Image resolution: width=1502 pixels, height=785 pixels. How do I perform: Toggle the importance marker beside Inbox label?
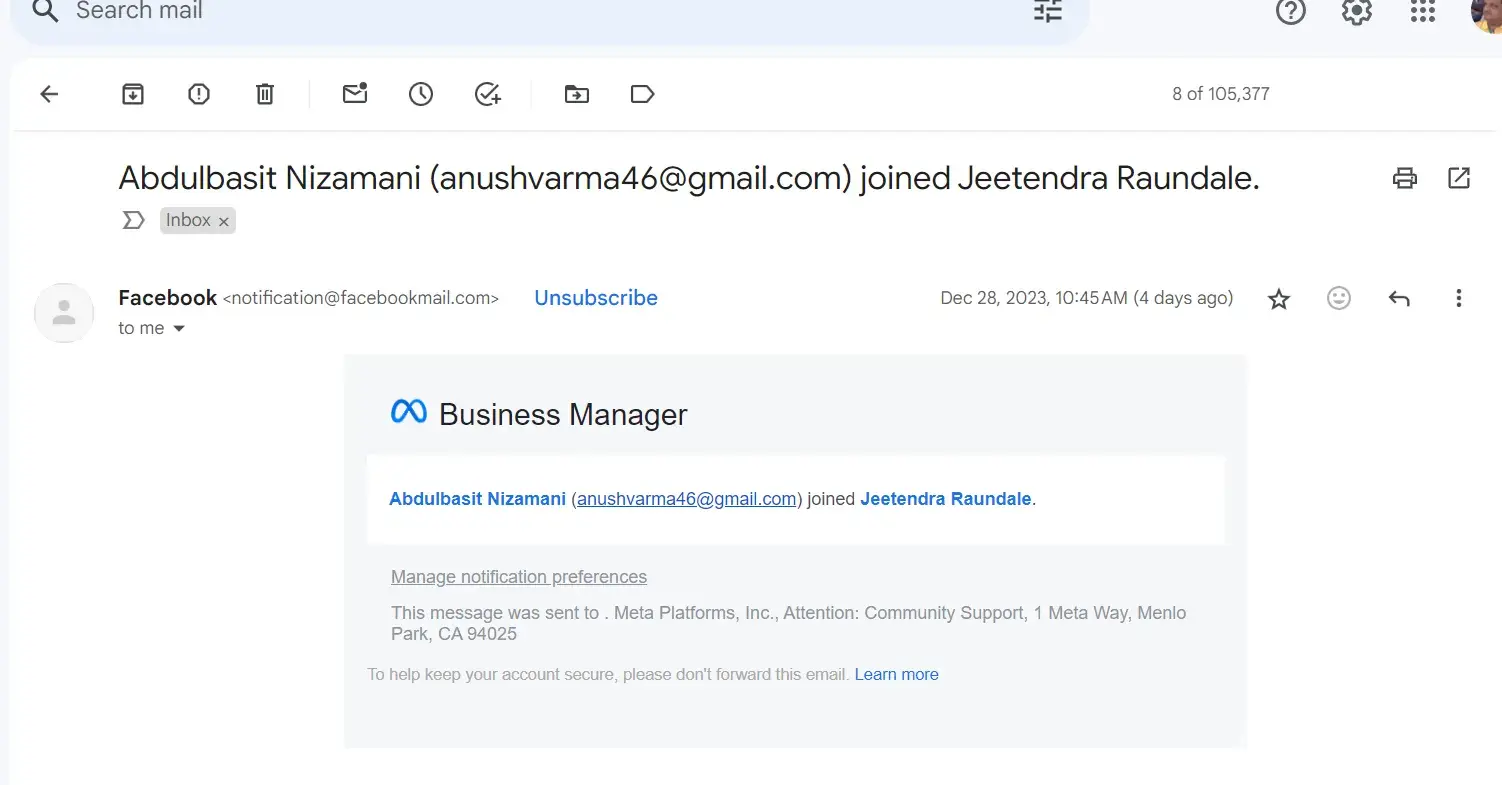pyautogui.click(x=133, y=221)
